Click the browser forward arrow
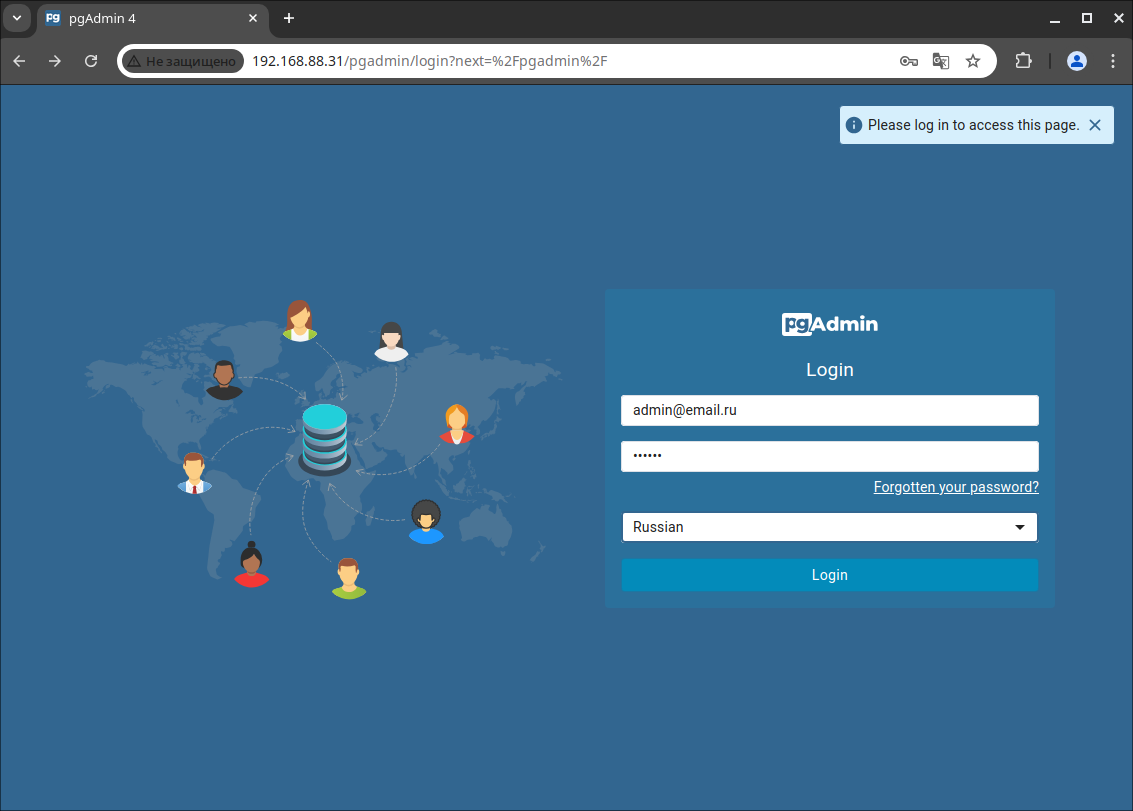The height and width of the screenshot is (811, 1133). [55, 61]
